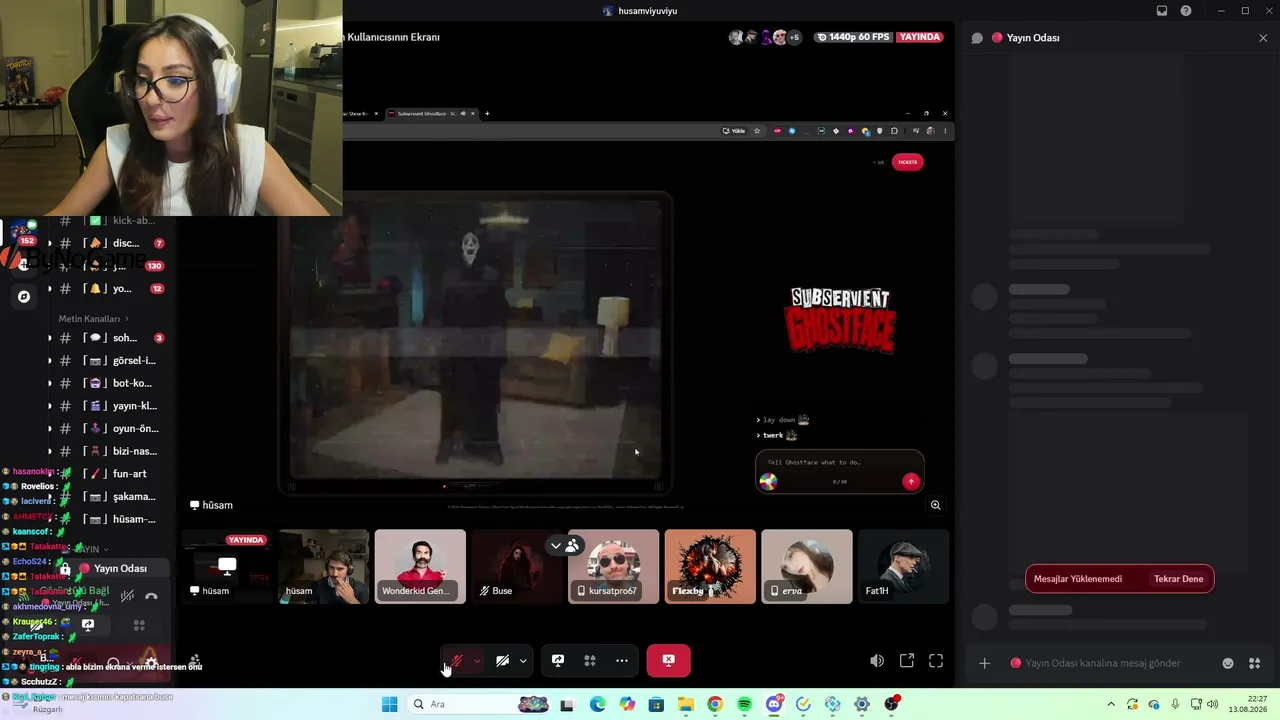1280x720 pixels.
Task: Click the red Tickets button in shared screen
Action: click(x=907, y=162)
